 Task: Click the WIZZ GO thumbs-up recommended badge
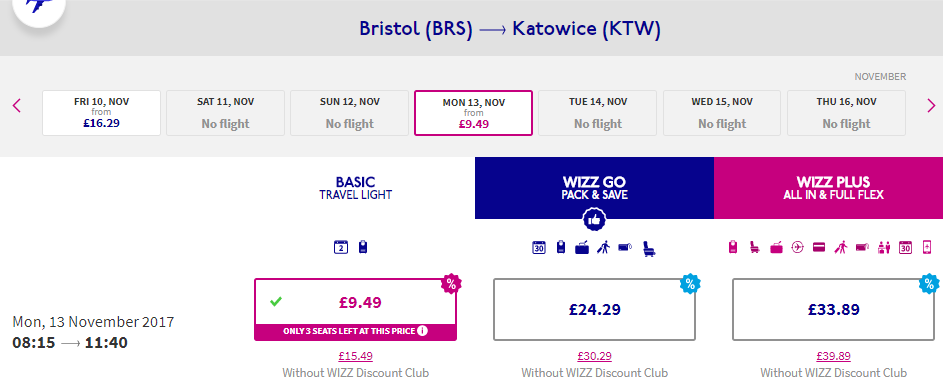point(594,220)
